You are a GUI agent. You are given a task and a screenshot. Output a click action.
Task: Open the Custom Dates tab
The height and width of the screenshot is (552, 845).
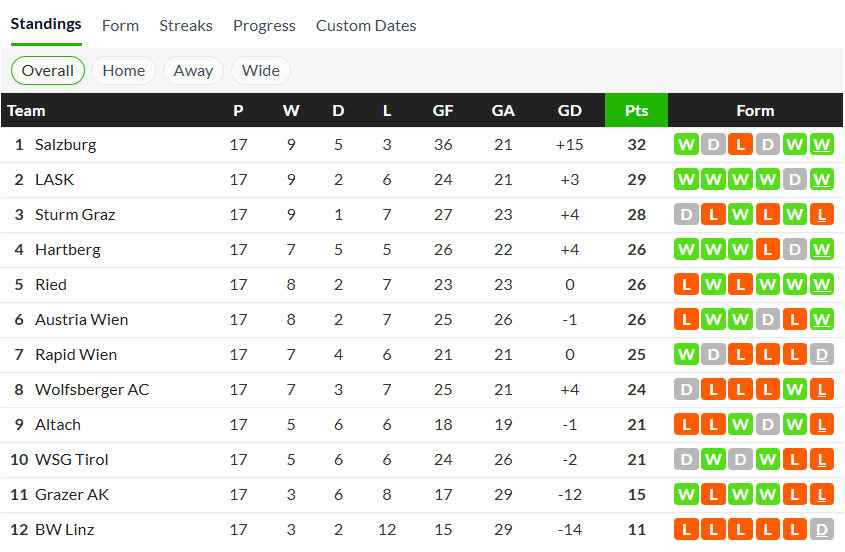pyautogui.click(x=366, y=25)
